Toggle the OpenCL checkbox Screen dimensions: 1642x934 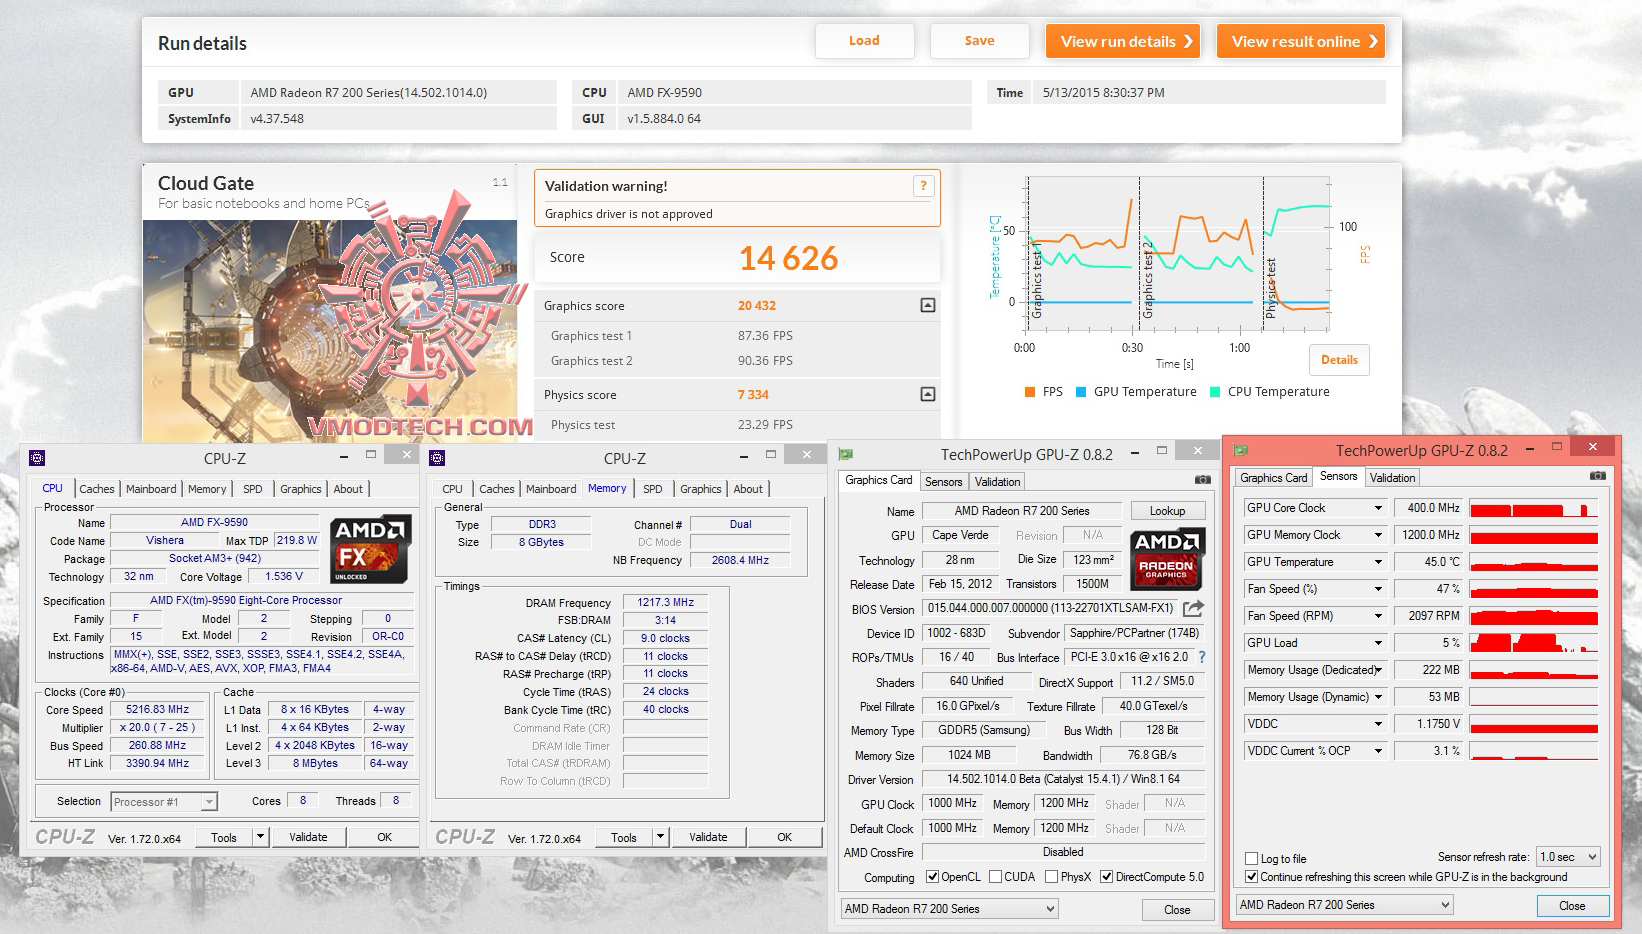click(x=932, y=877)
